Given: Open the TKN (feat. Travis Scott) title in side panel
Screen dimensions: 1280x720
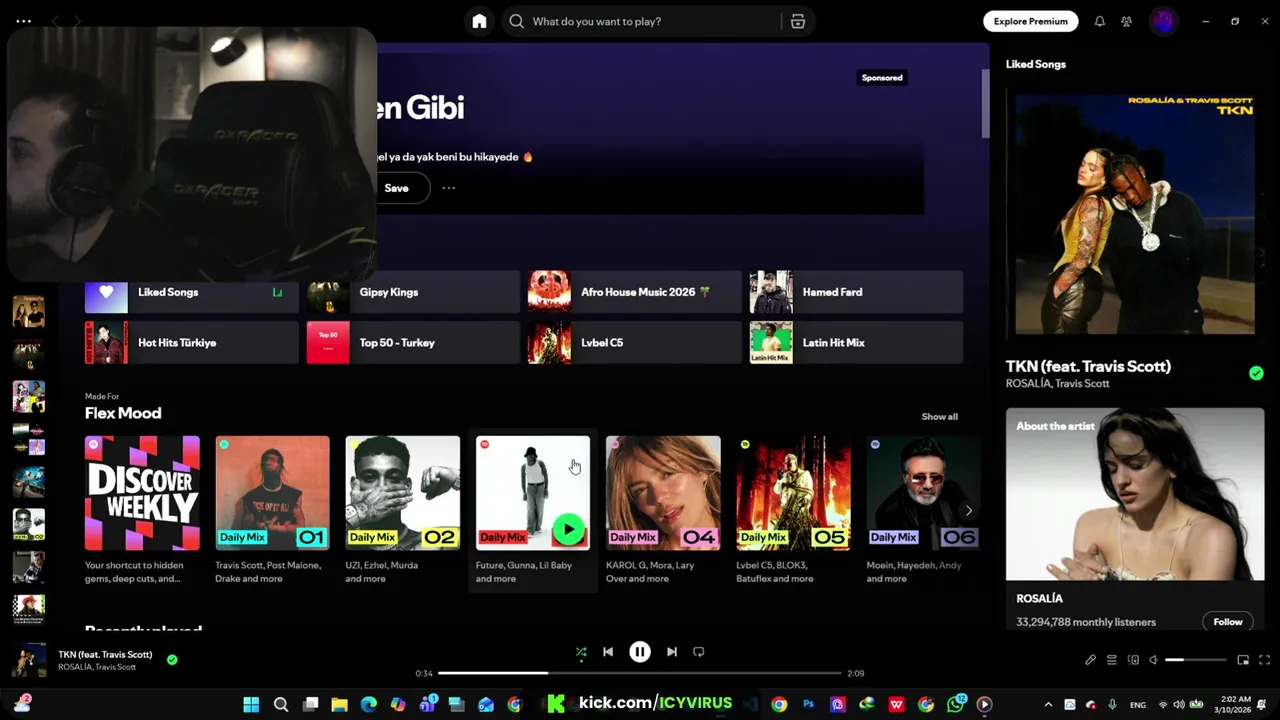Looking at the screenshot, I should pos(1088,366).
